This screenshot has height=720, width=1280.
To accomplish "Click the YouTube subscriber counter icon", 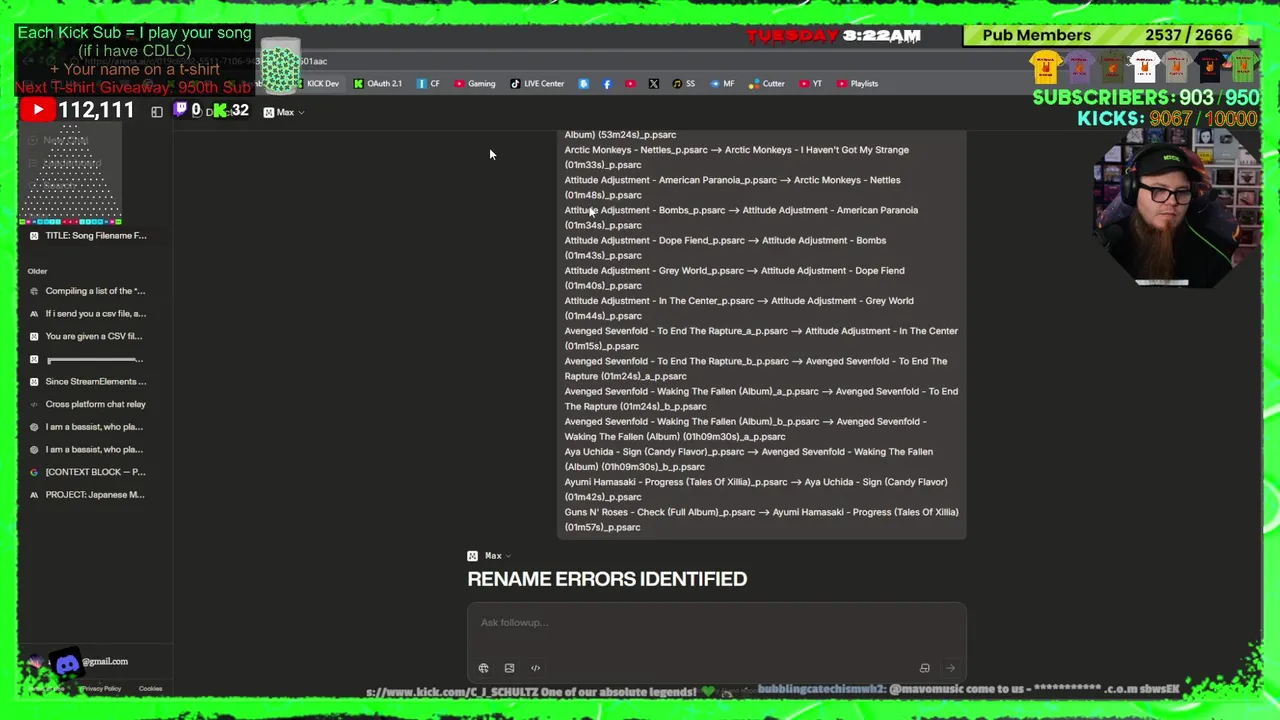I will point(37,110).
